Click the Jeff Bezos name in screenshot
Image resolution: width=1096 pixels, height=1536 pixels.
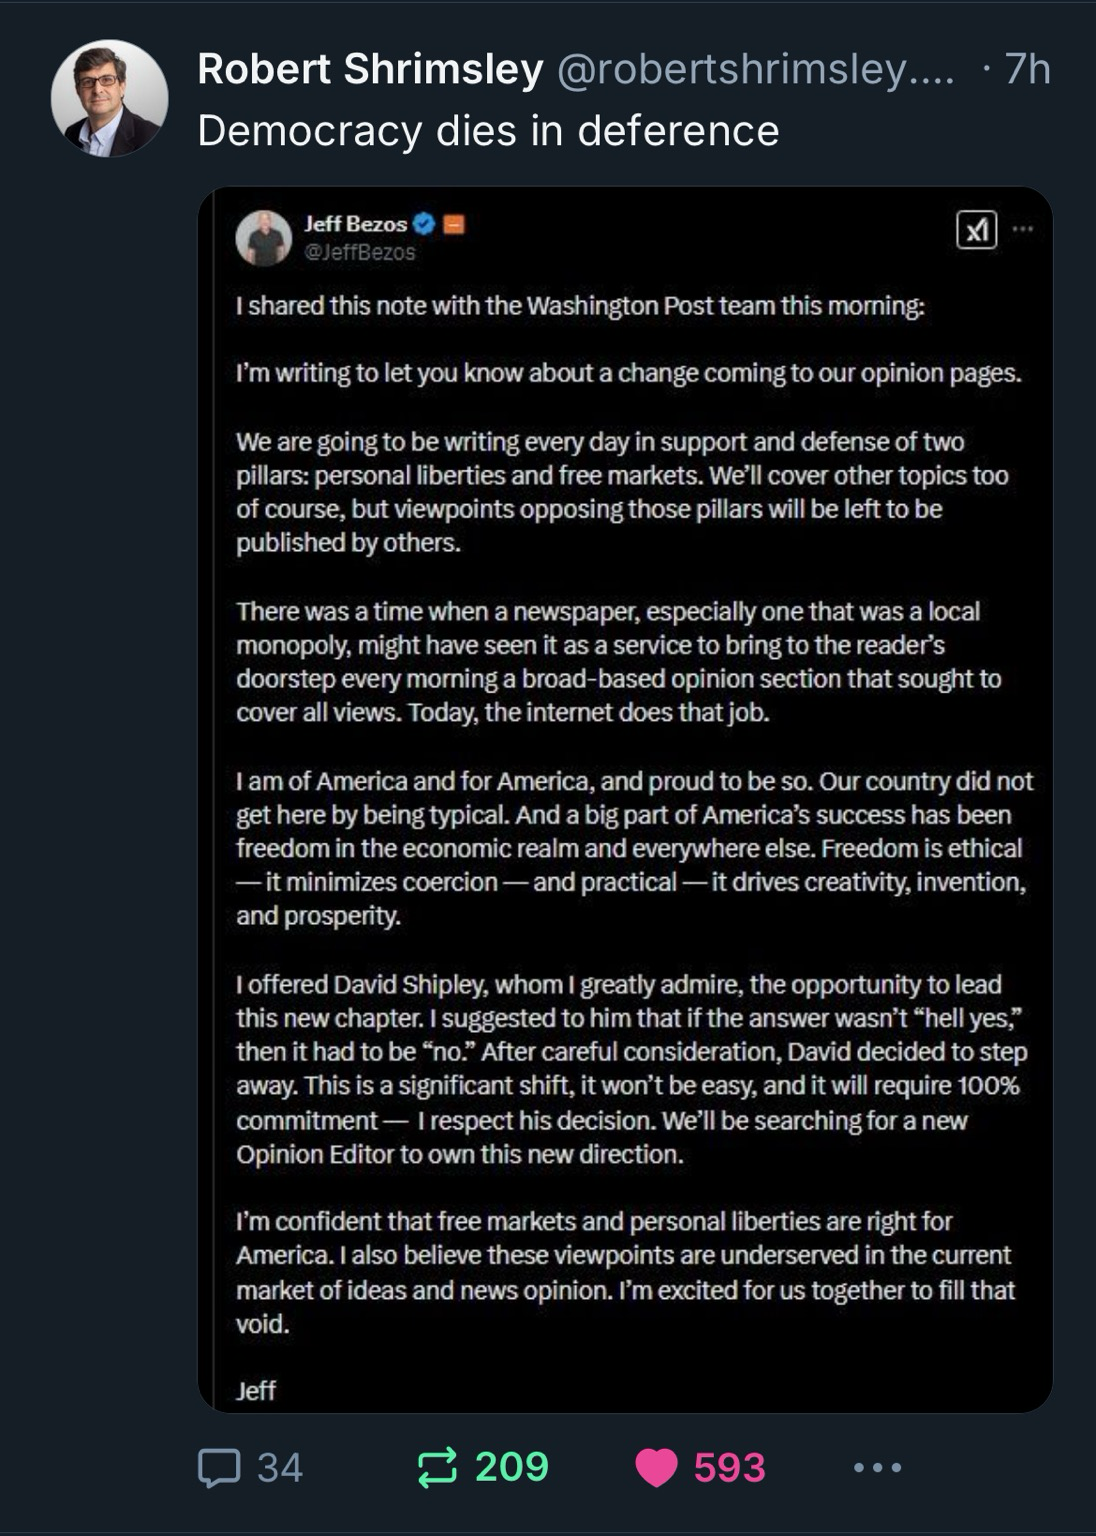coord(356,224)
